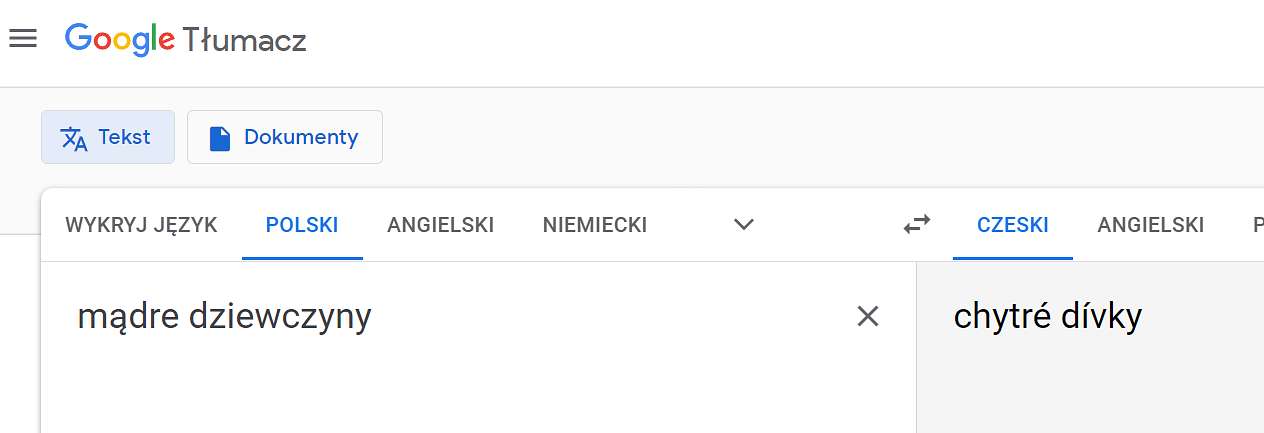This screenshot has height=433, width=1264.
Task: Swap source and target languages
Action: 916,224
